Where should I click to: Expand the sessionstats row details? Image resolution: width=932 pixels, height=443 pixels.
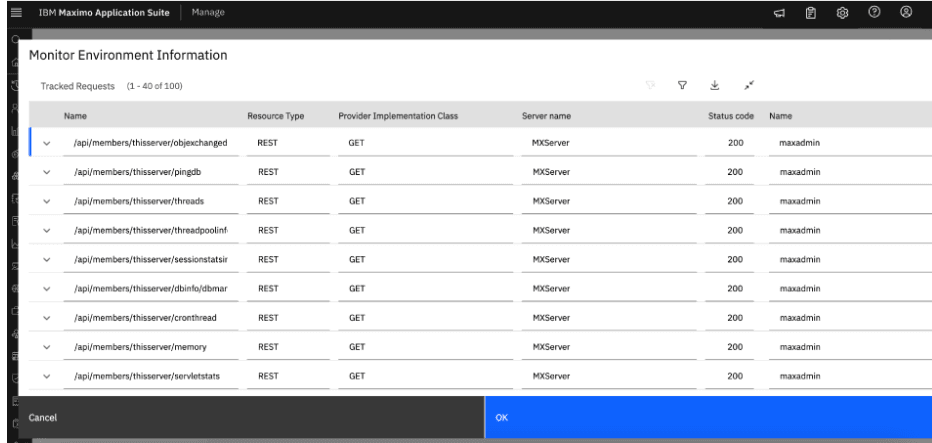47,260
